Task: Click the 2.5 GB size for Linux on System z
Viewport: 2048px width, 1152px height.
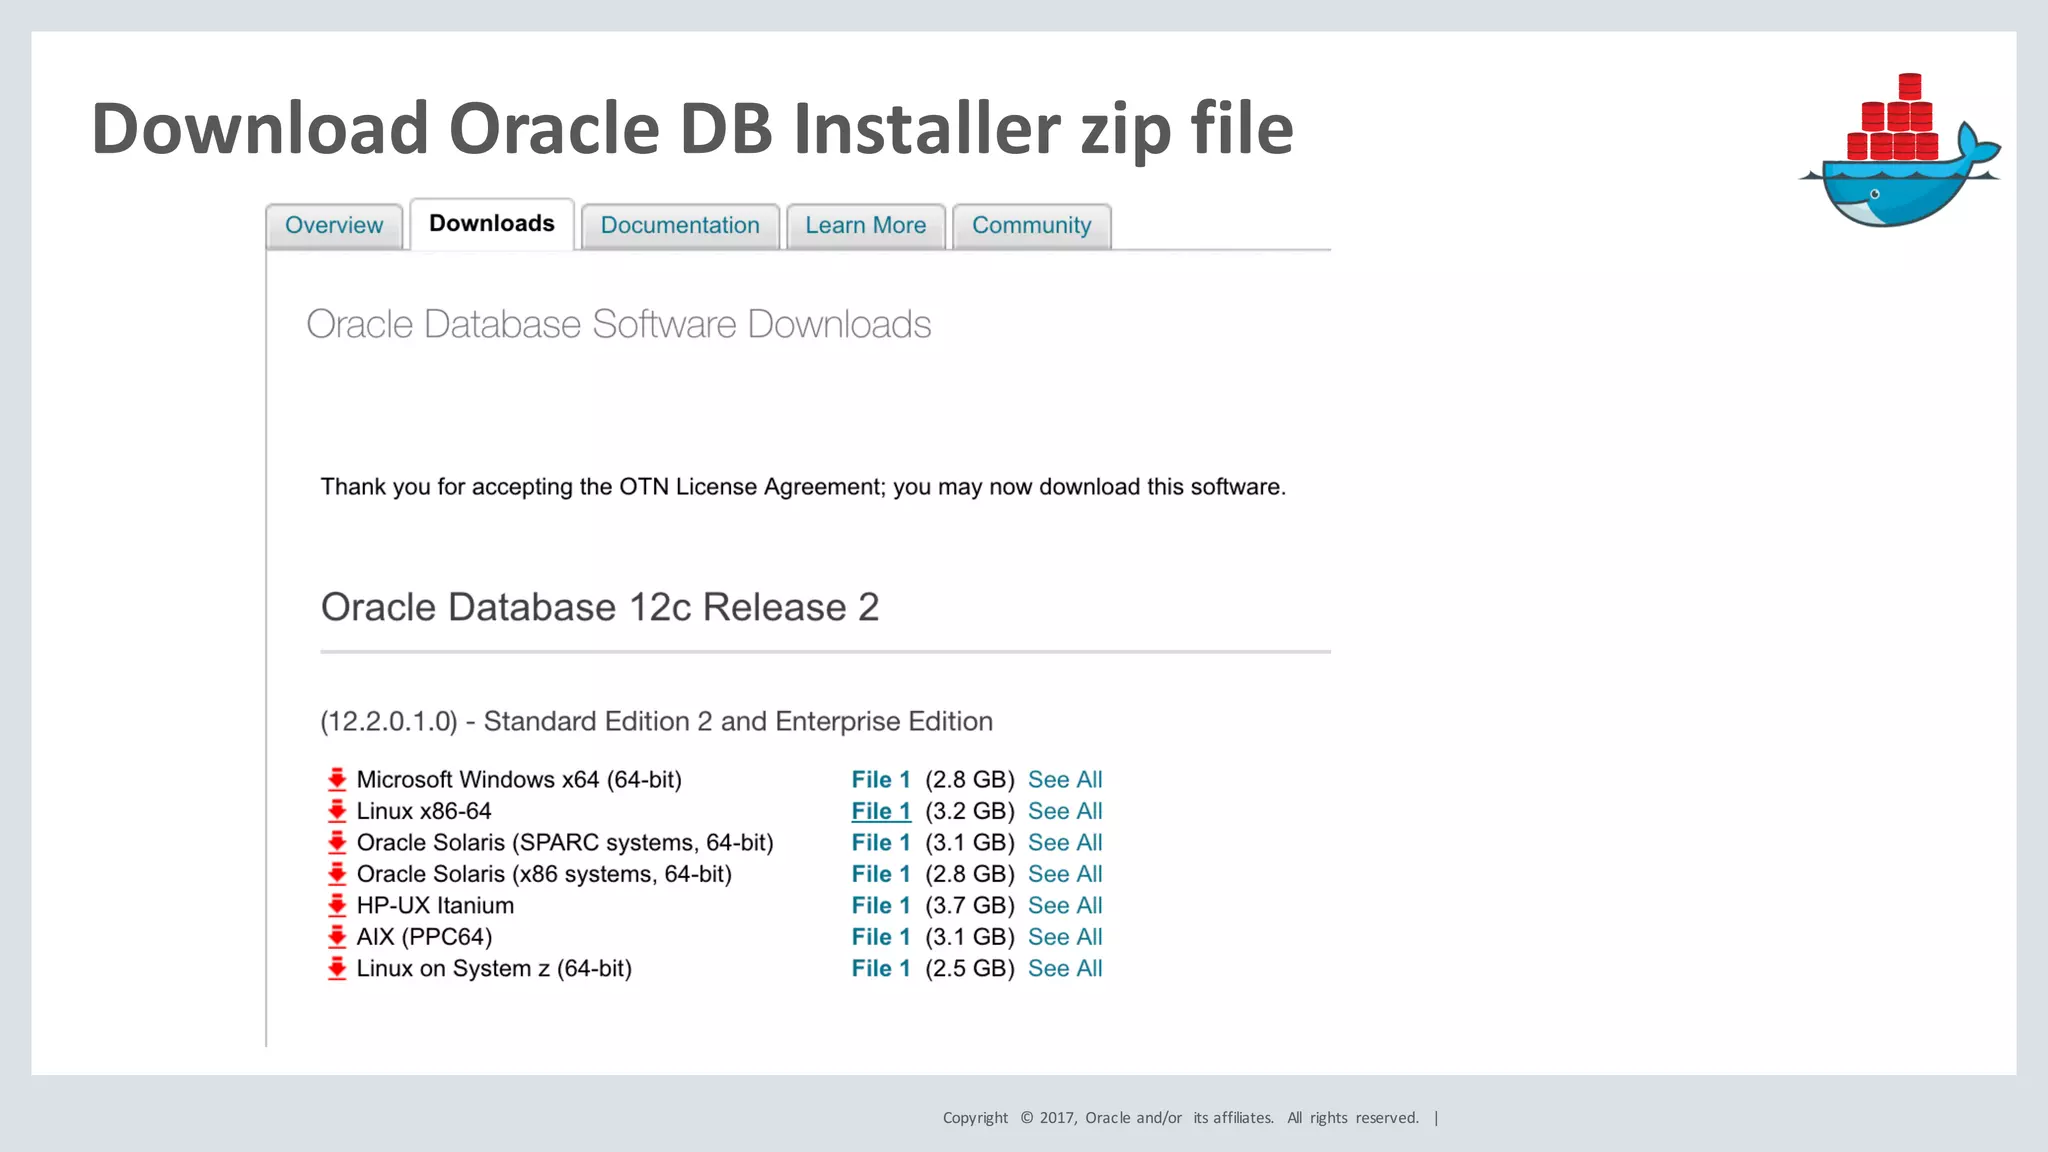Action: pyautogui.click(x=970, y=969)
